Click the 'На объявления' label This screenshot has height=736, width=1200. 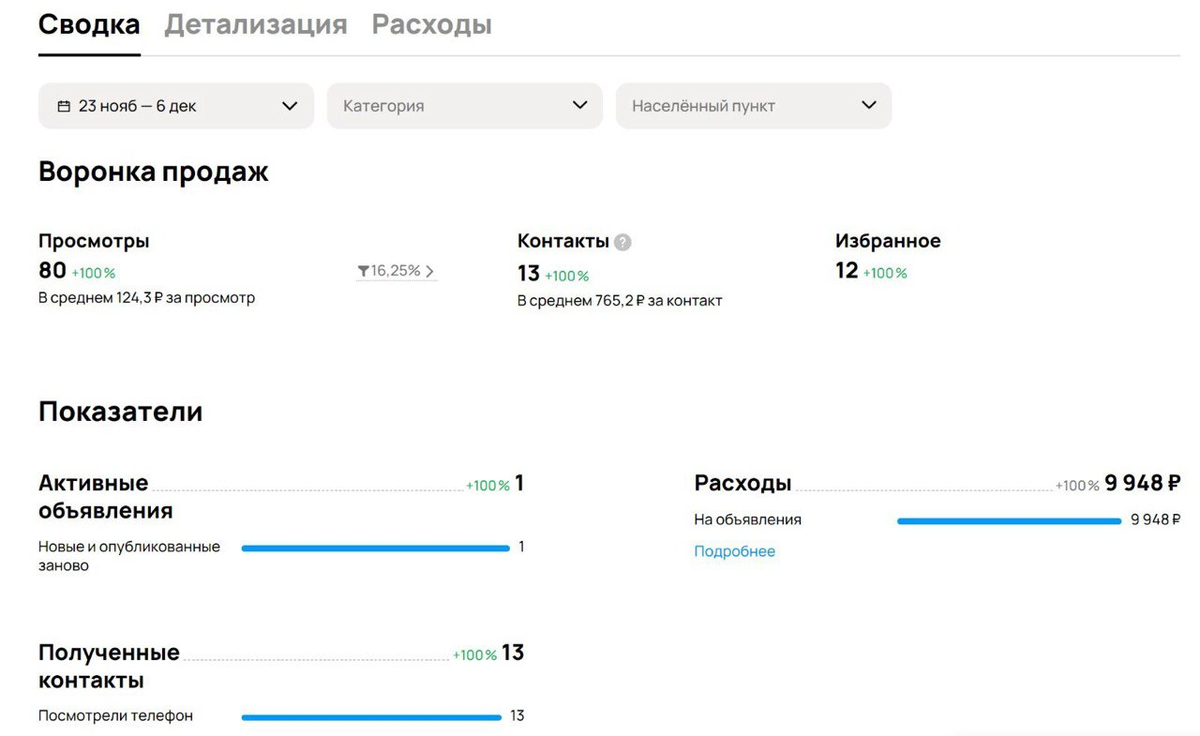748,520
